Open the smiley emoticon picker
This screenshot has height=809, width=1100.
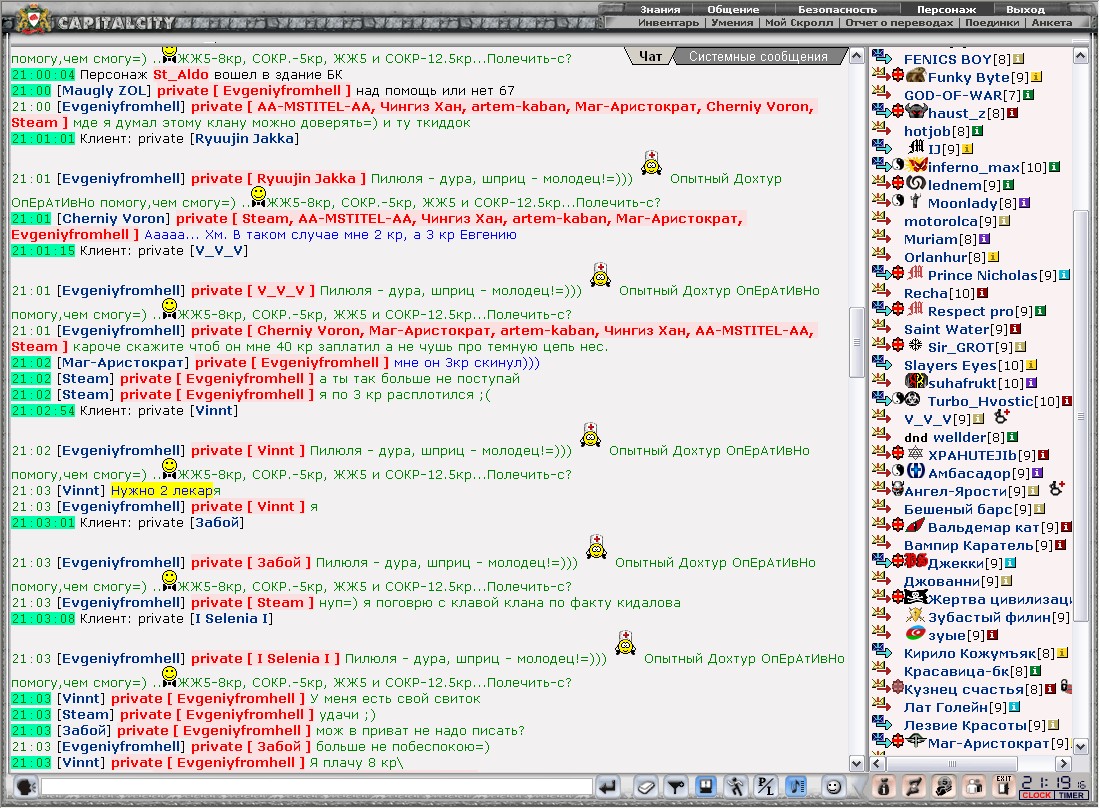(833, 787)
